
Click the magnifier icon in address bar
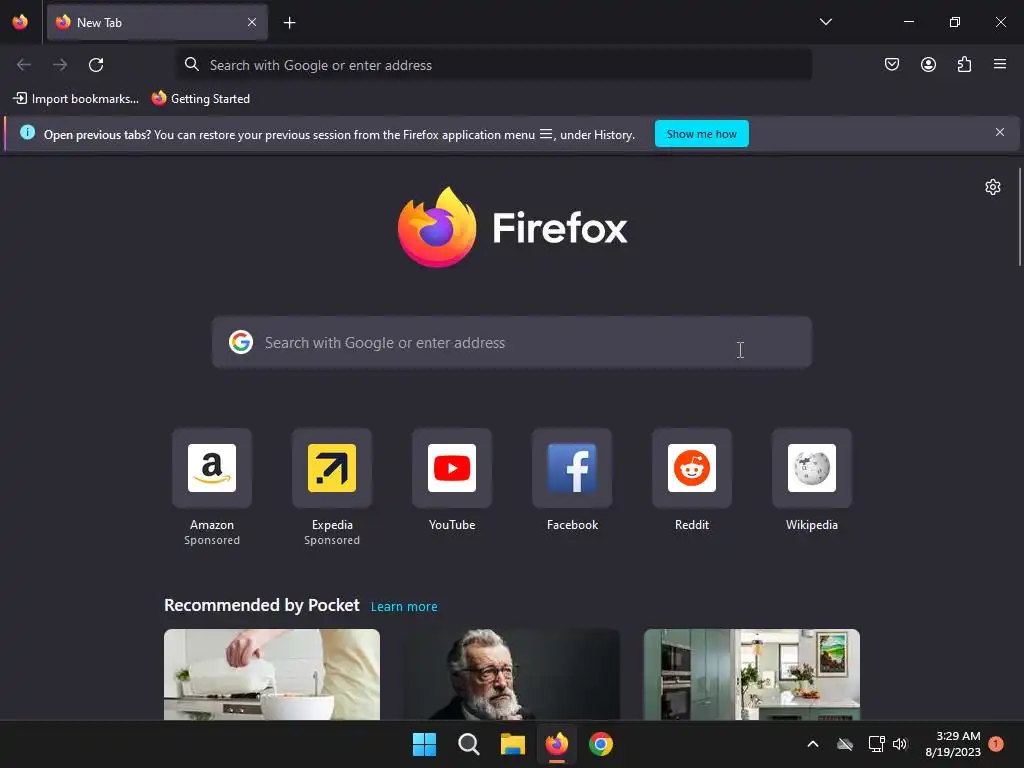point(191,64)
